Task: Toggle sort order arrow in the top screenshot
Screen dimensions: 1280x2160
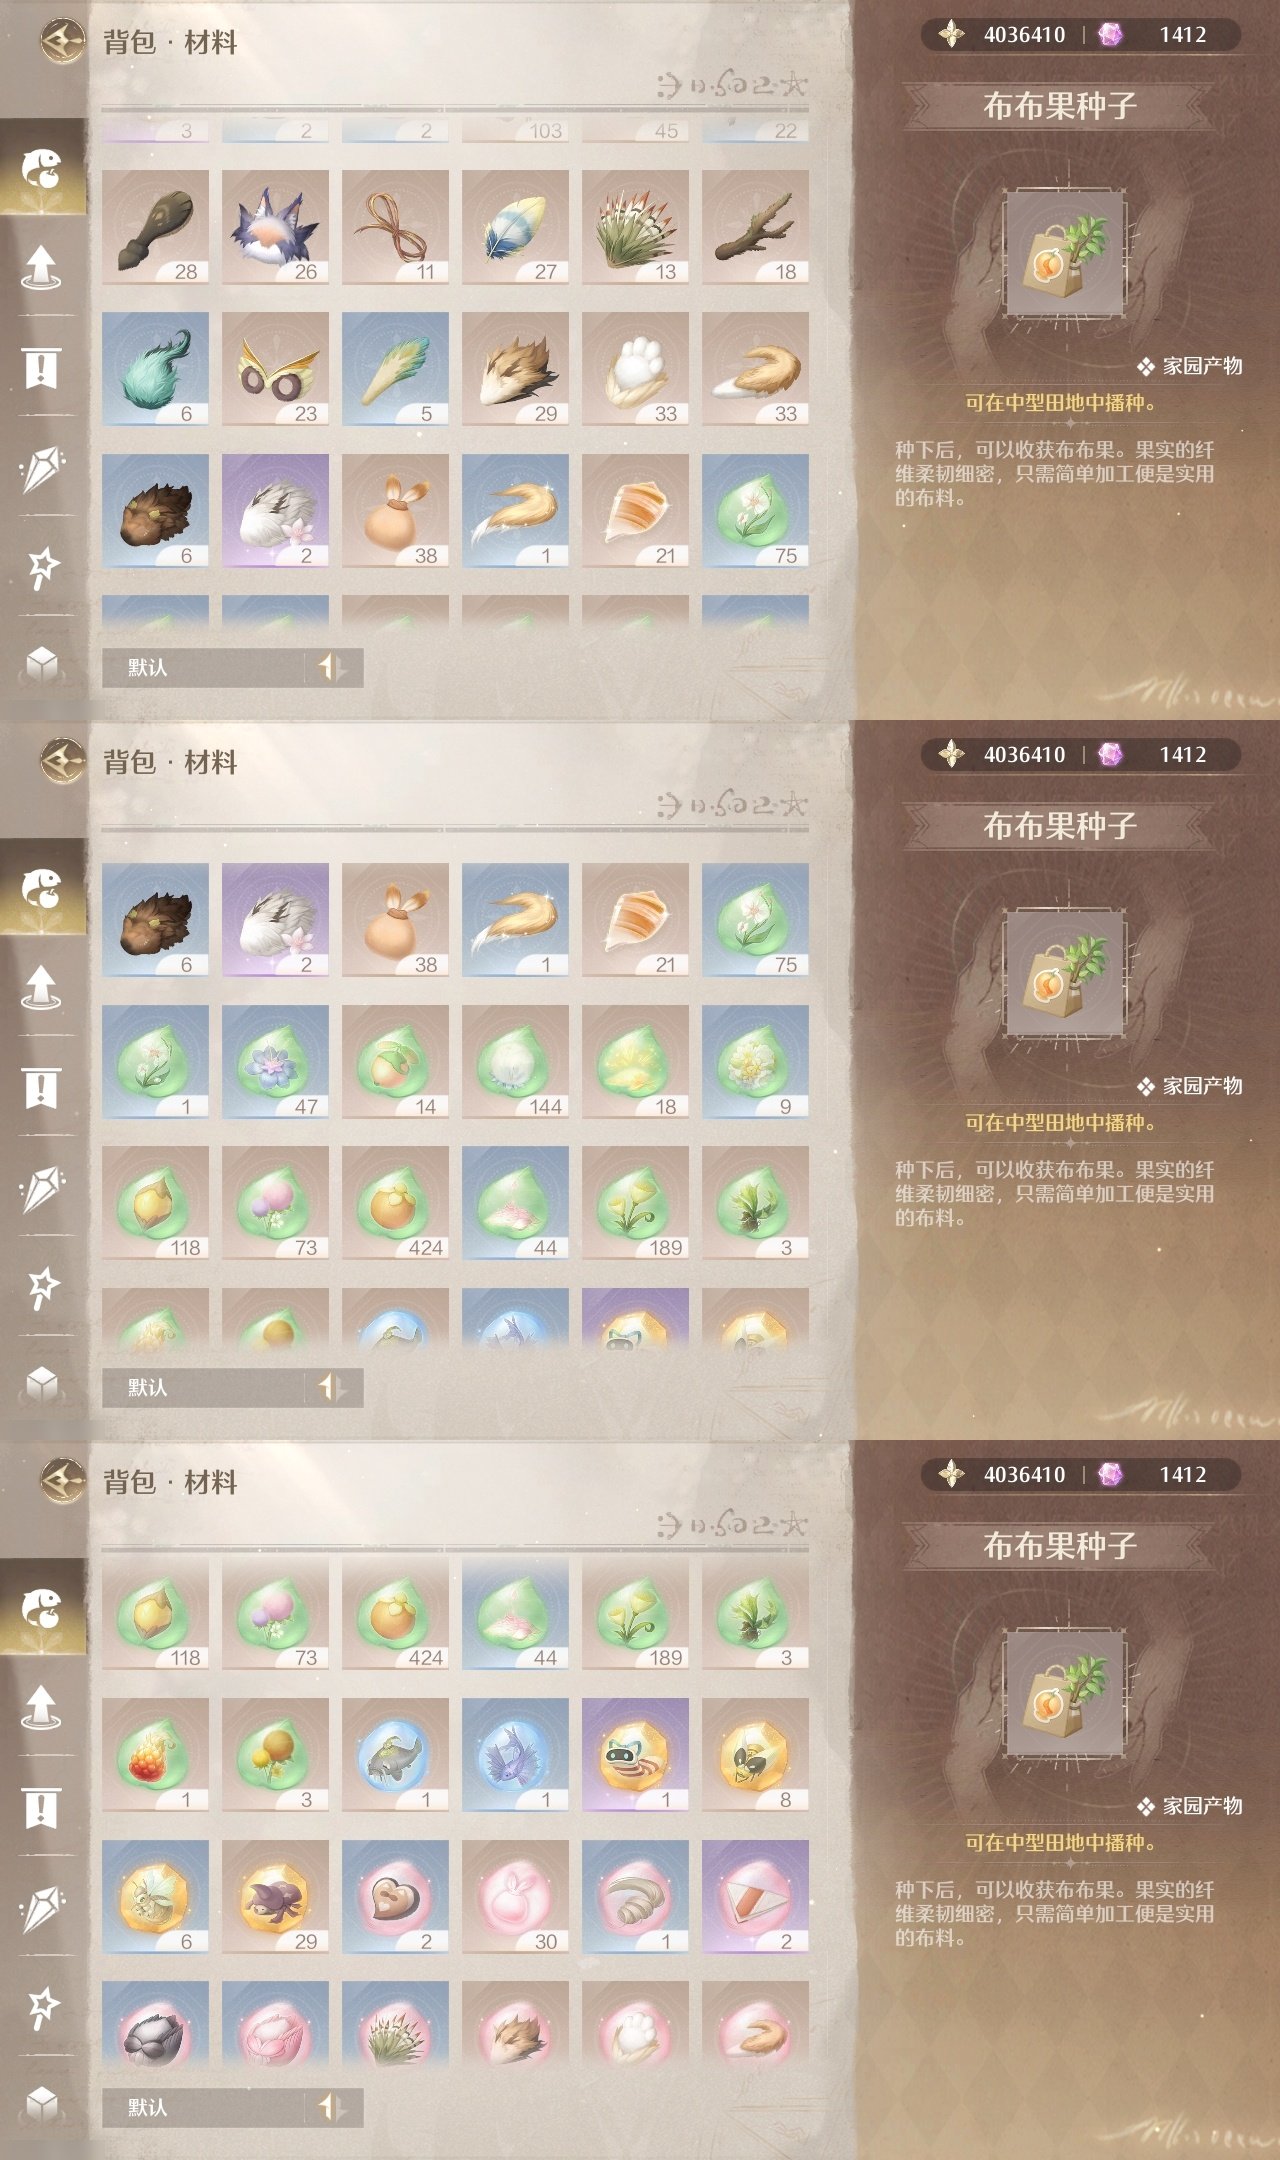Action: [332, 667]
